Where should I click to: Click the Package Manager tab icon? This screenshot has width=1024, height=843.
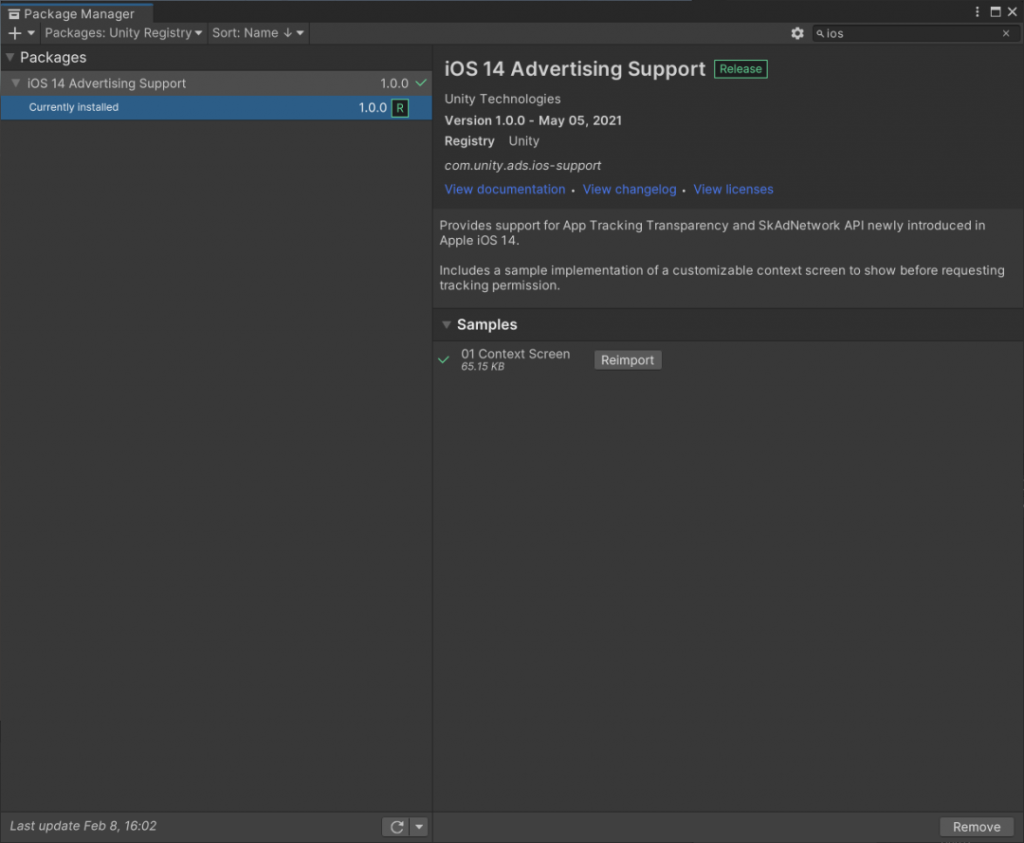point(14,14)
